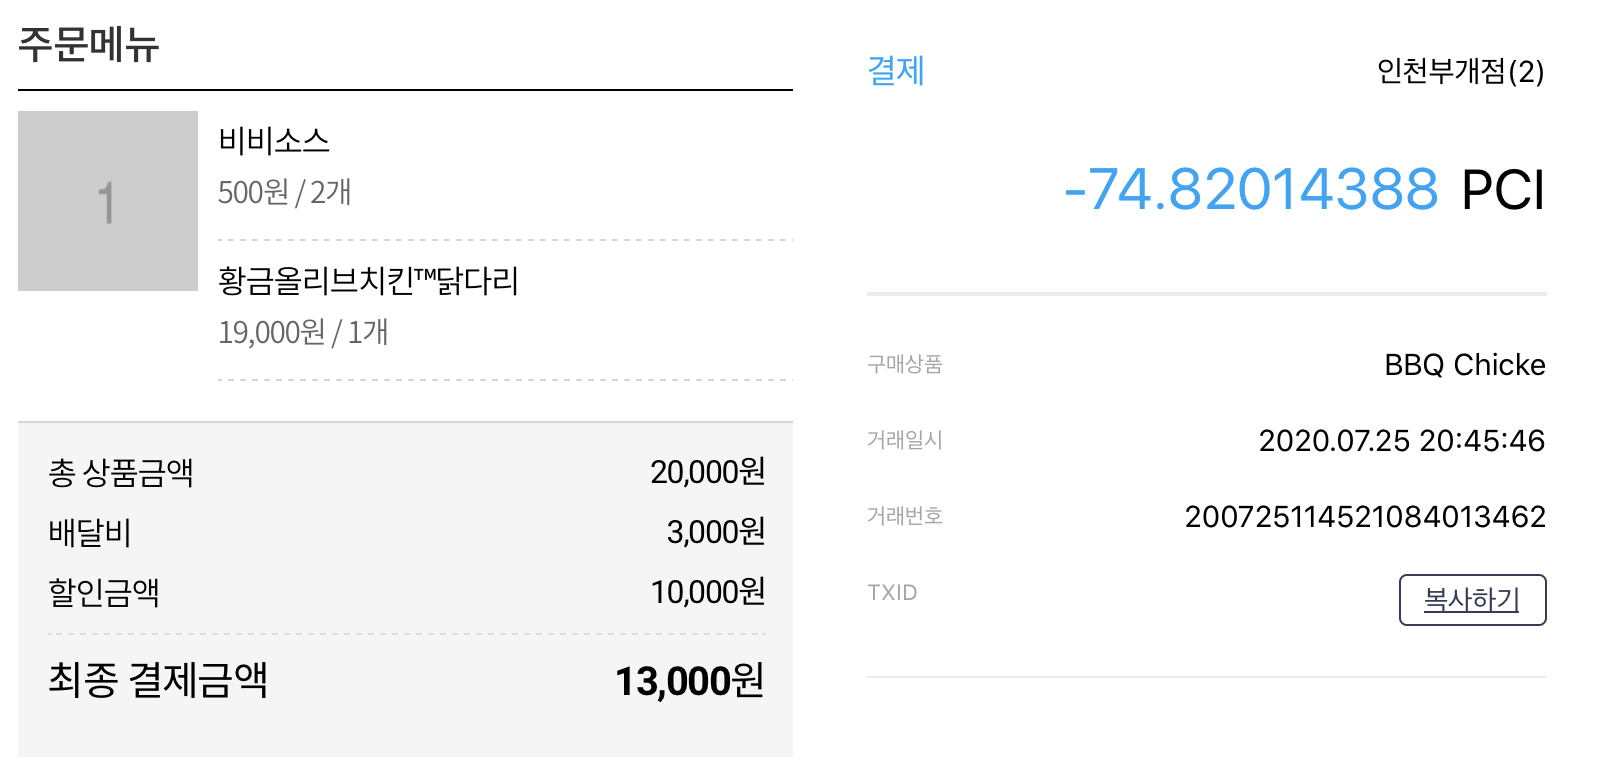Click the 주문메뉴 section heading
Viewport: 1609px width, 757px height.
click(89, 44)
